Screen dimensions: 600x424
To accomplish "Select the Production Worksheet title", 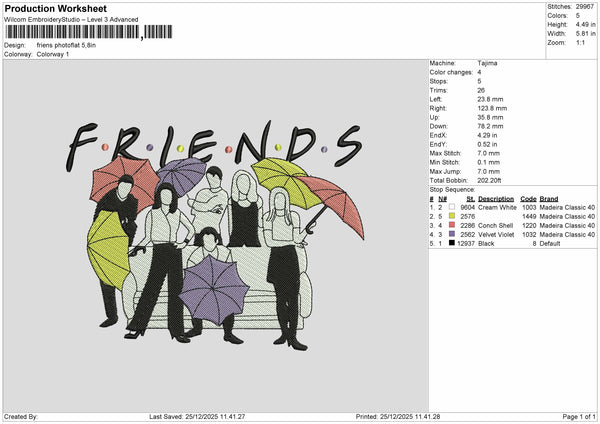I will tap(56, 8).
